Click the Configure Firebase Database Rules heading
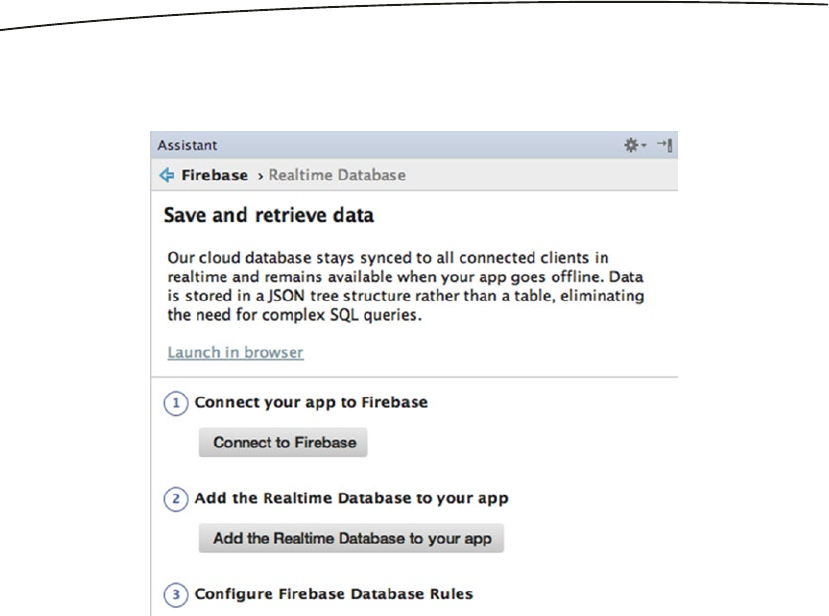 [334, 594]
